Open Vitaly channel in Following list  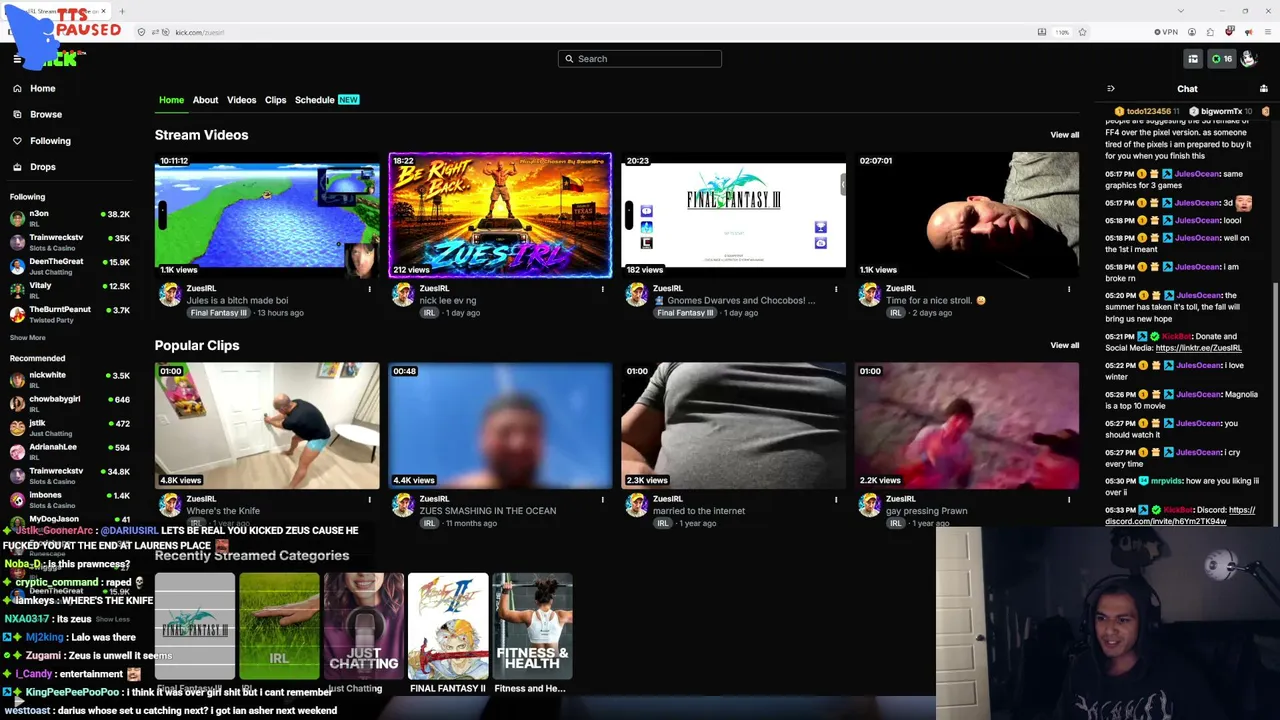(70, 290)
